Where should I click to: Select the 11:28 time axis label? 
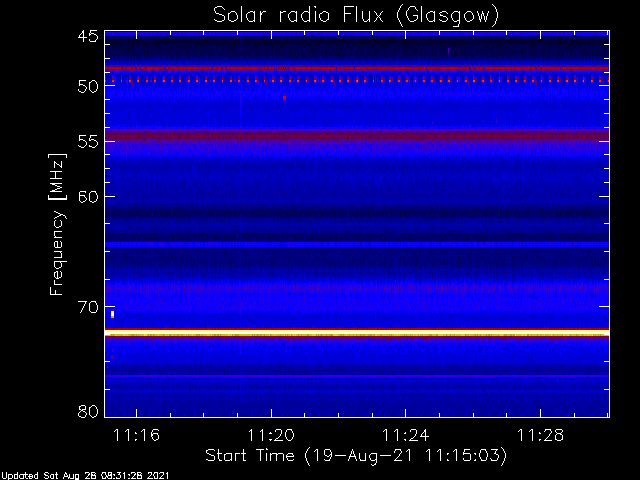(x=540, y=435)
